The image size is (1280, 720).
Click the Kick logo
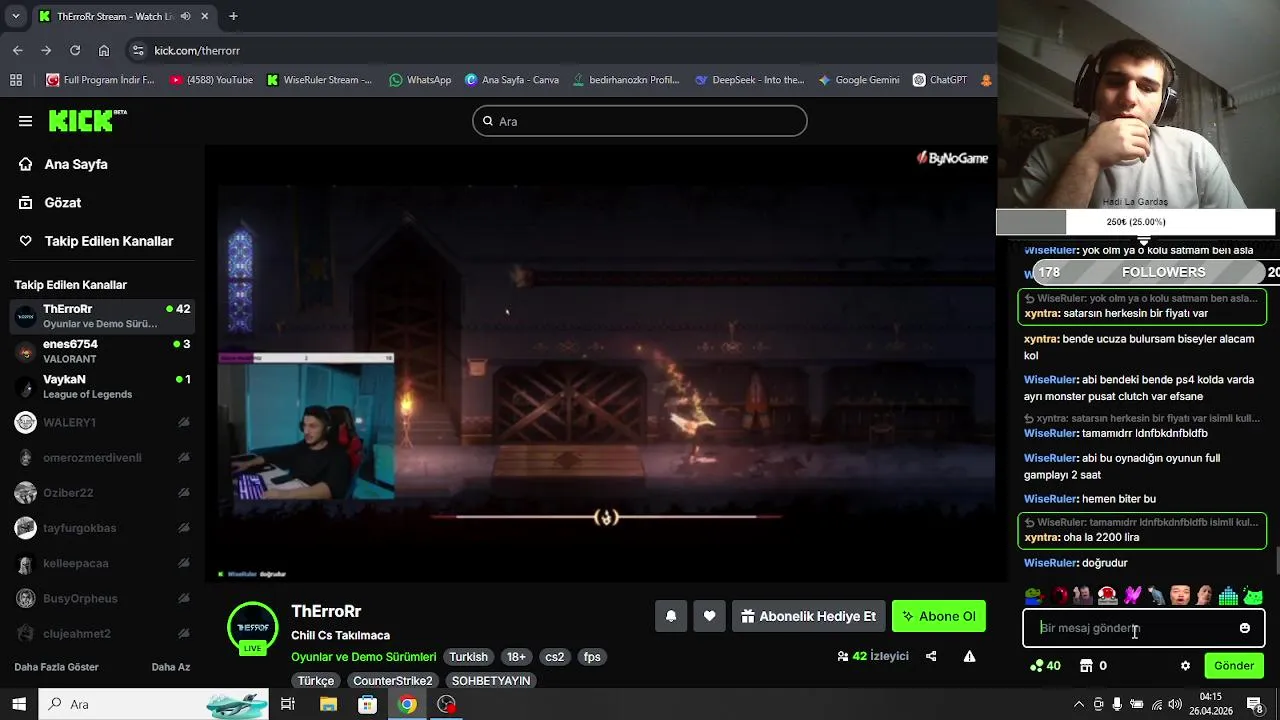[87, 121]
